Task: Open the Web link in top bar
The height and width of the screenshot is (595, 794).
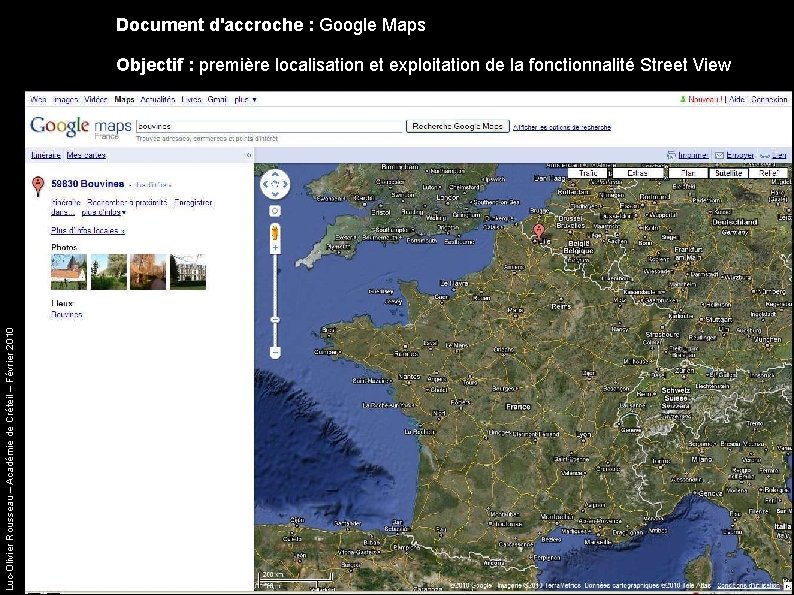Action: [x=38, y=99]
